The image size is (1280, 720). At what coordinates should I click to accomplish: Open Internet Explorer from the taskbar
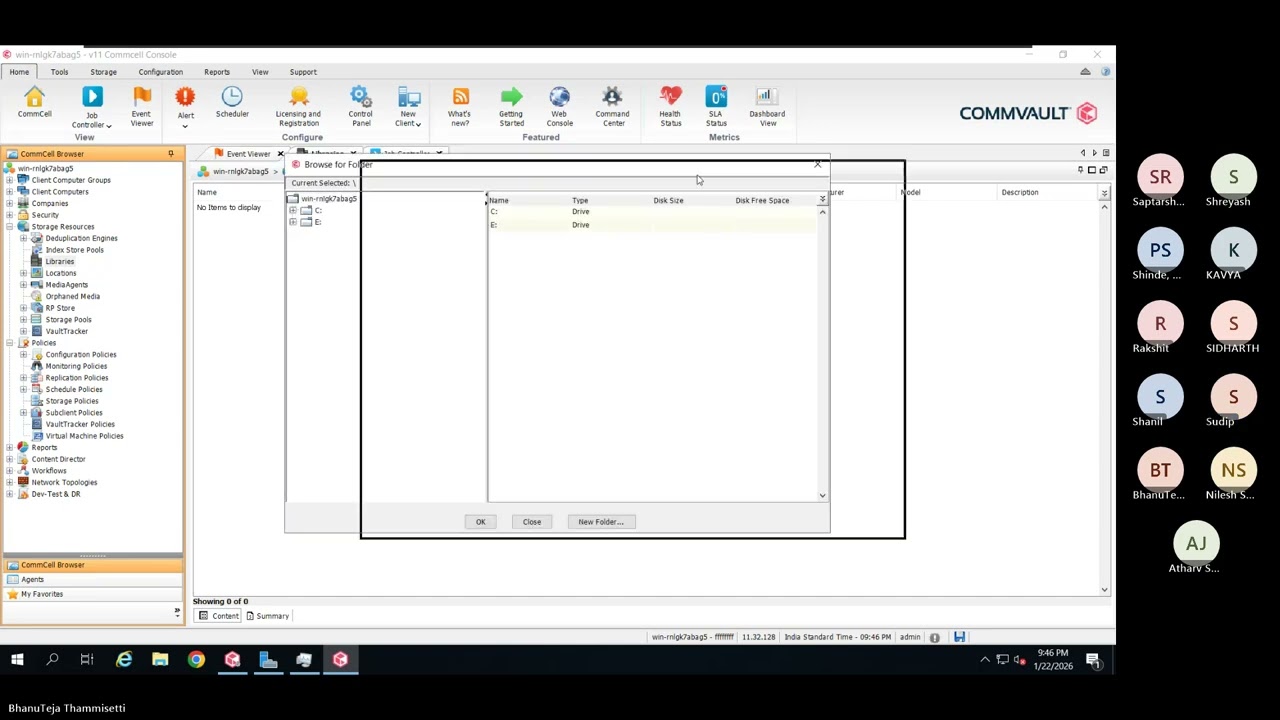(124, 659)
